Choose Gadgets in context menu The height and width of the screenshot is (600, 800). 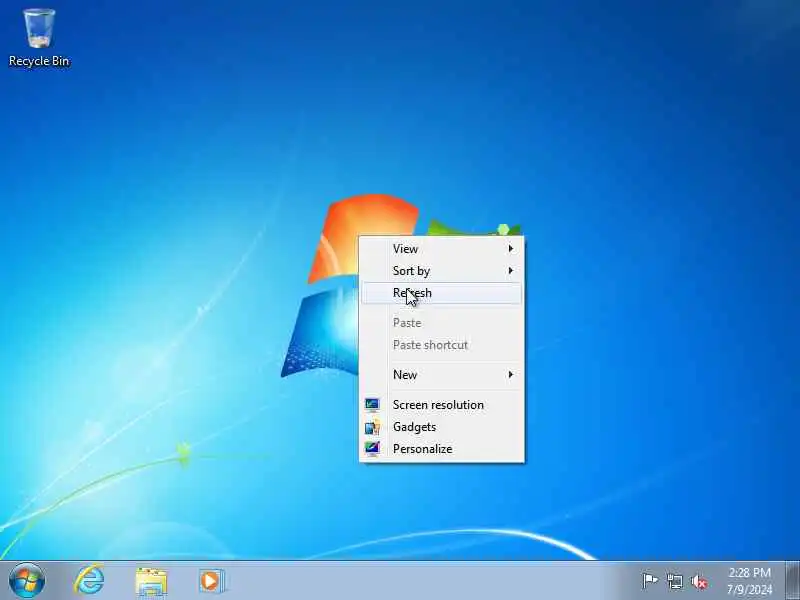click(442, 427)
